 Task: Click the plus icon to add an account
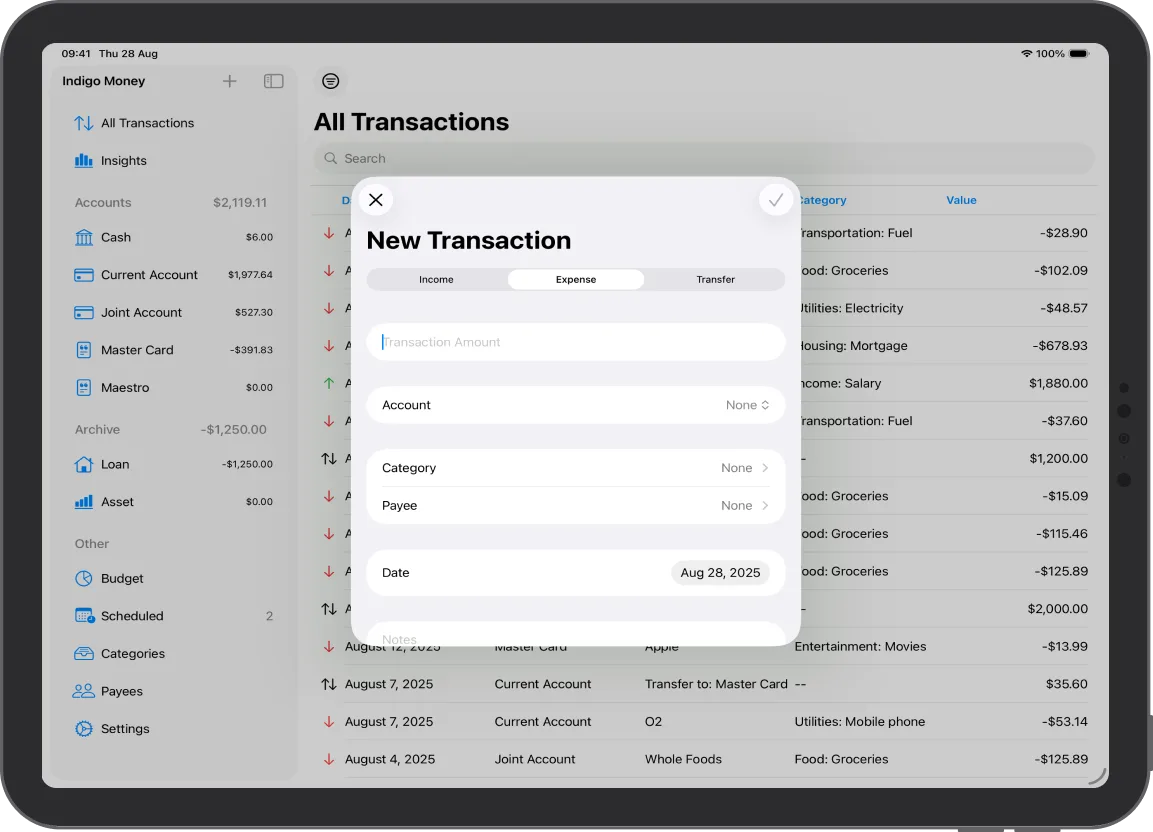coord(229,81)
